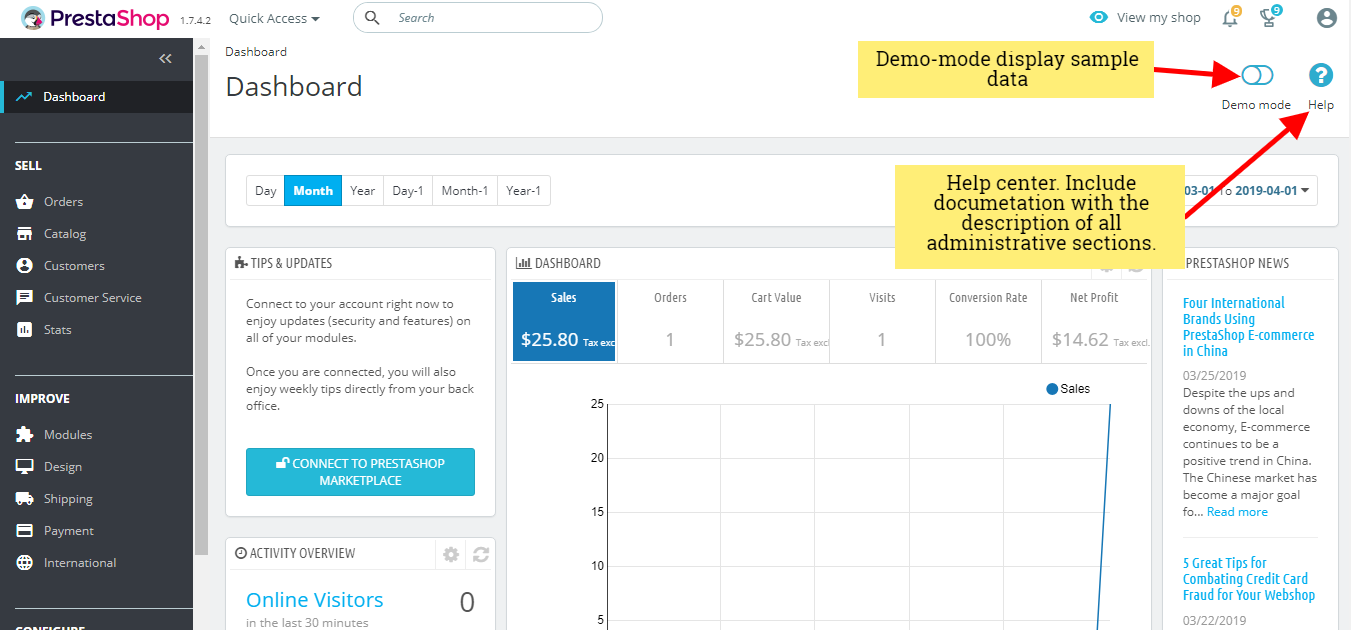1351x630 pixels.
Task: Select the Visits metric tile
Action: [882, 322]
